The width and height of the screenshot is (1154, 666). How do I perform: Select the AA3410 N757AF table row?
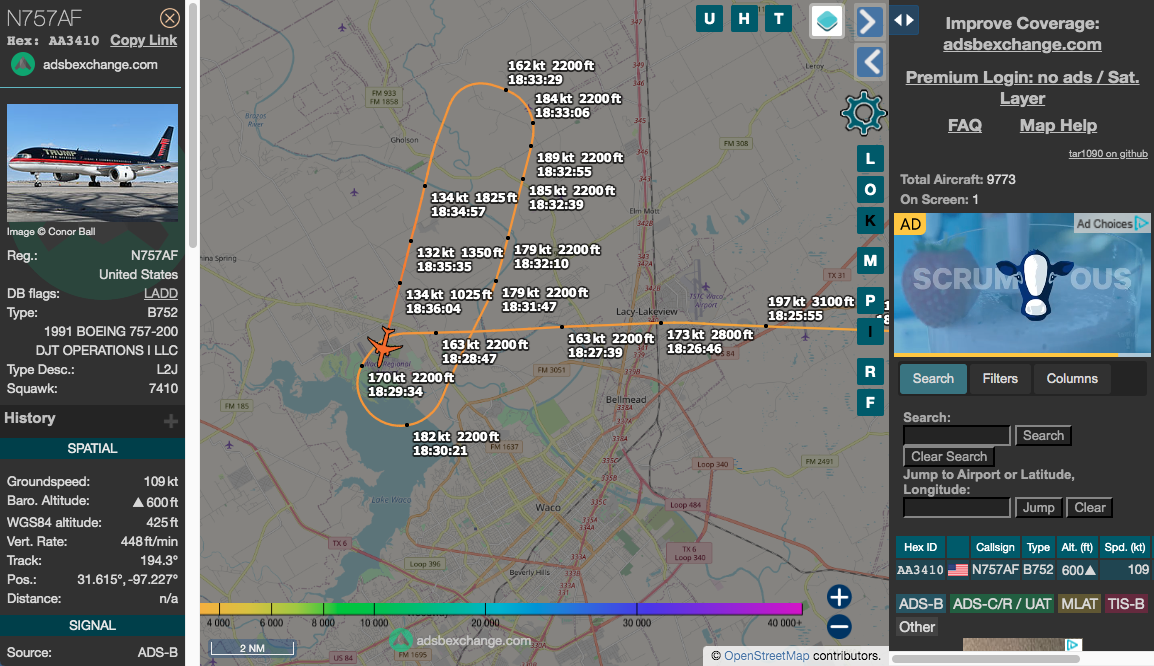tap(1022, 570)
